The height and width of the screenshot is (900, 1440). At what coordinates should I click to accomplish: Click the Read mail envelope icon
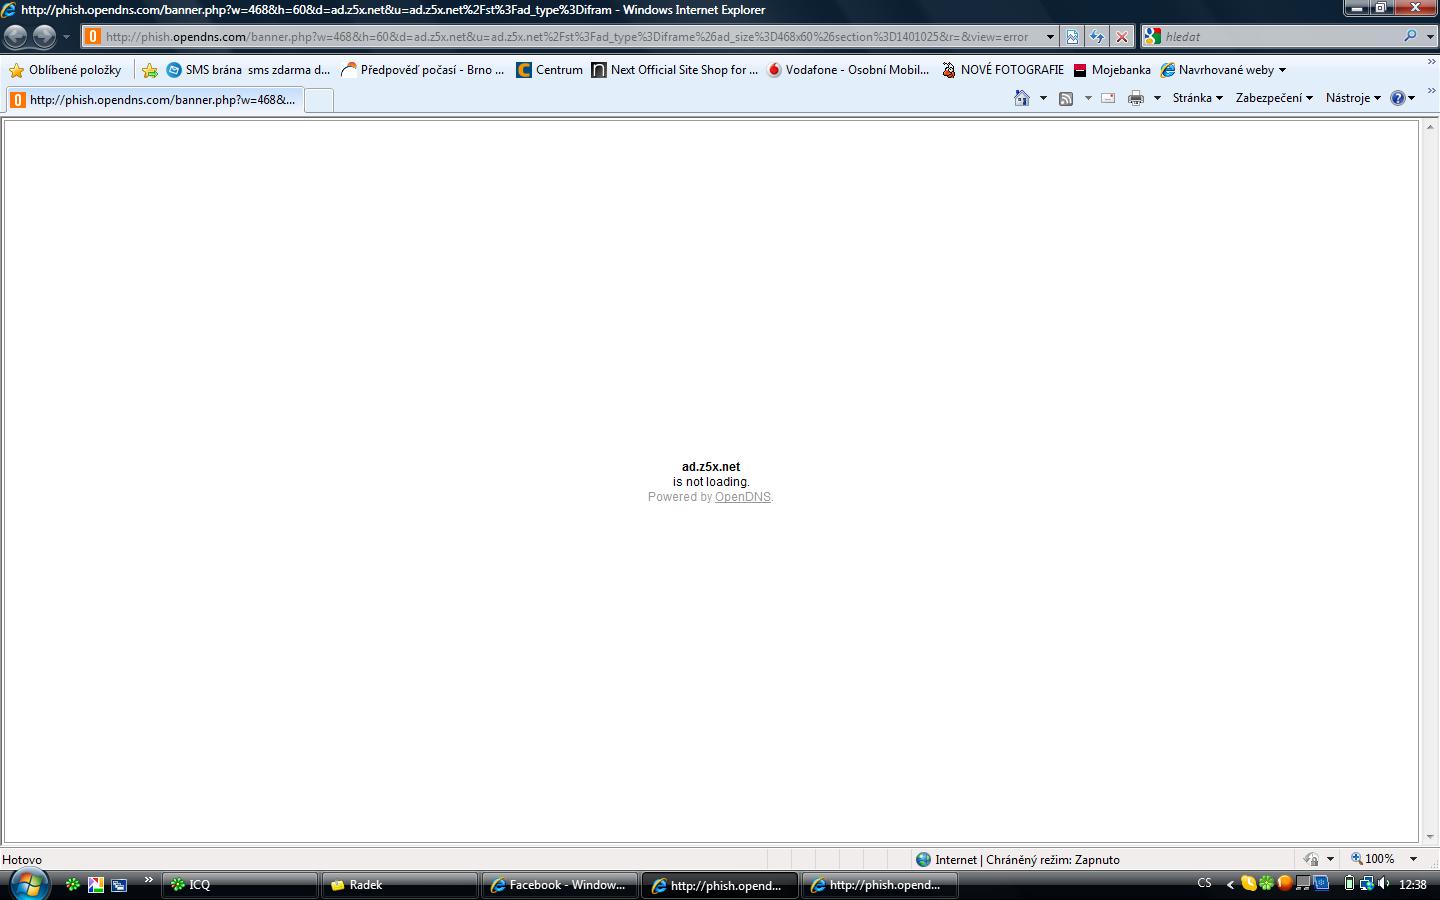pos(1108,98)
